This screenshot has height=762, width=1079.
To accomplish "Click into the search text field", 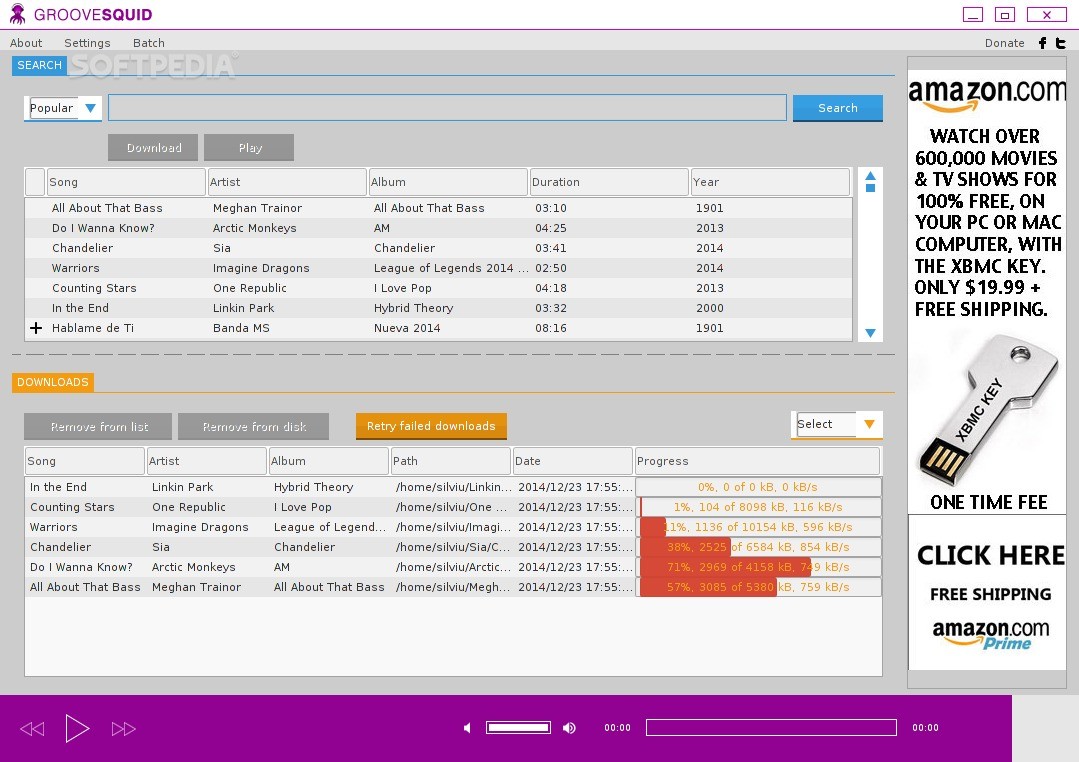I will pyautogui.click(x=447, y=108).
